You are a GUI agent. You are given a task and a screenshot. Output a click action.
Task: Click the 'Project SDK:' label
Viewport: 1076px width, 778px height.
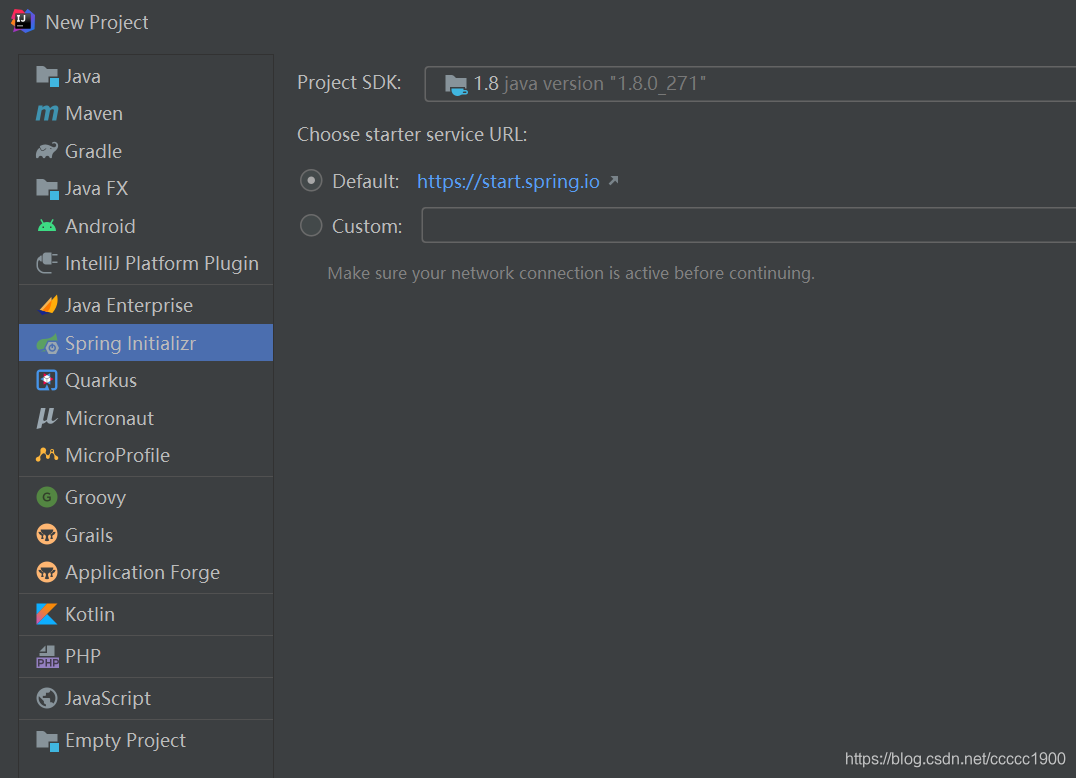[x=349, y=82]
